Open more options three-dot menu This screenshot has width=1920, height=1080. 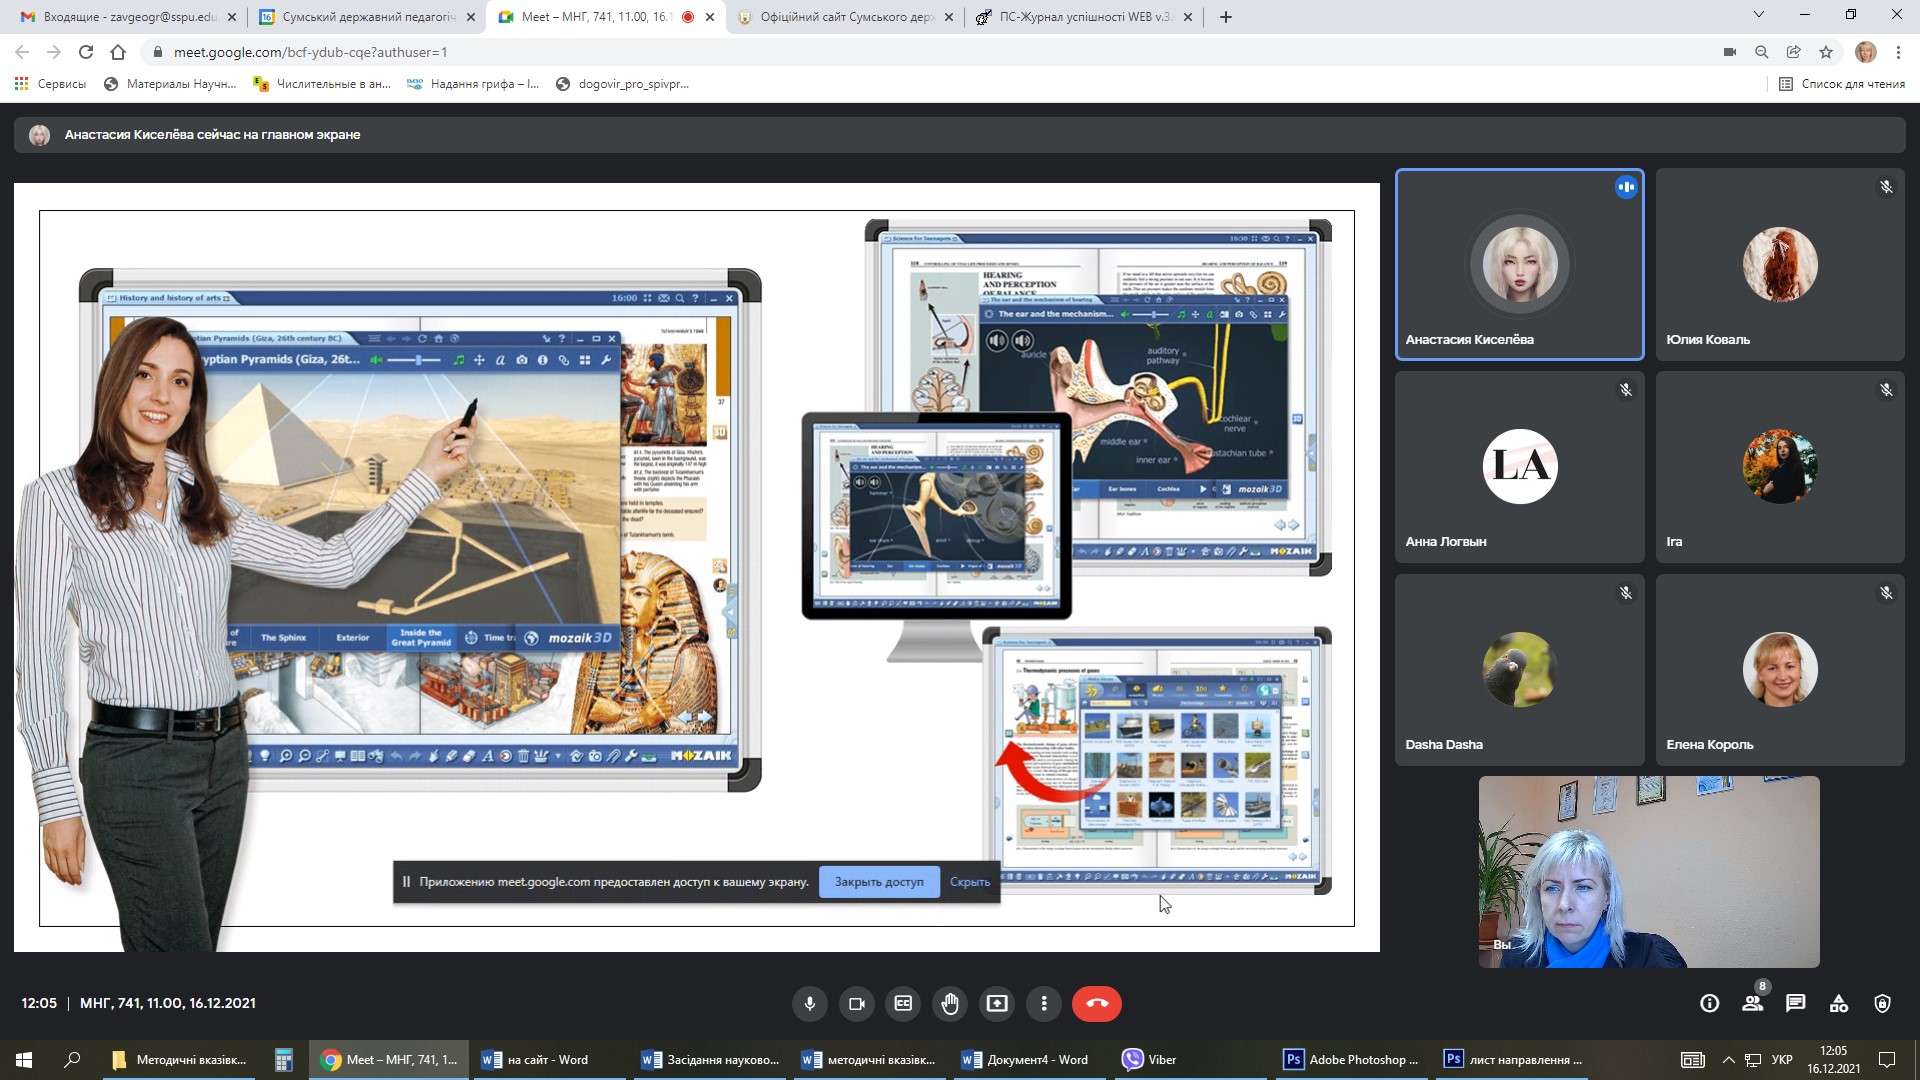[x=1044, y=1004]
